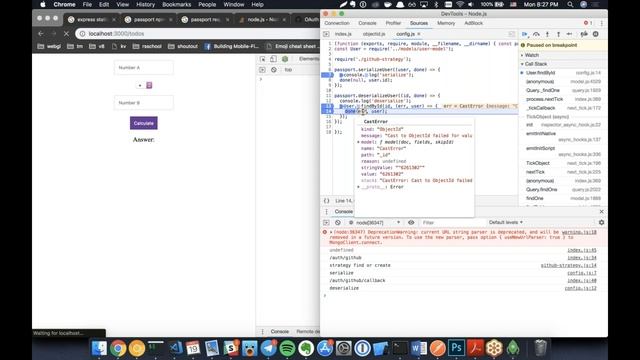Clear console in Node.js DevTools drawer
This screenshot has height=360, width=640.
click(338, 222)
